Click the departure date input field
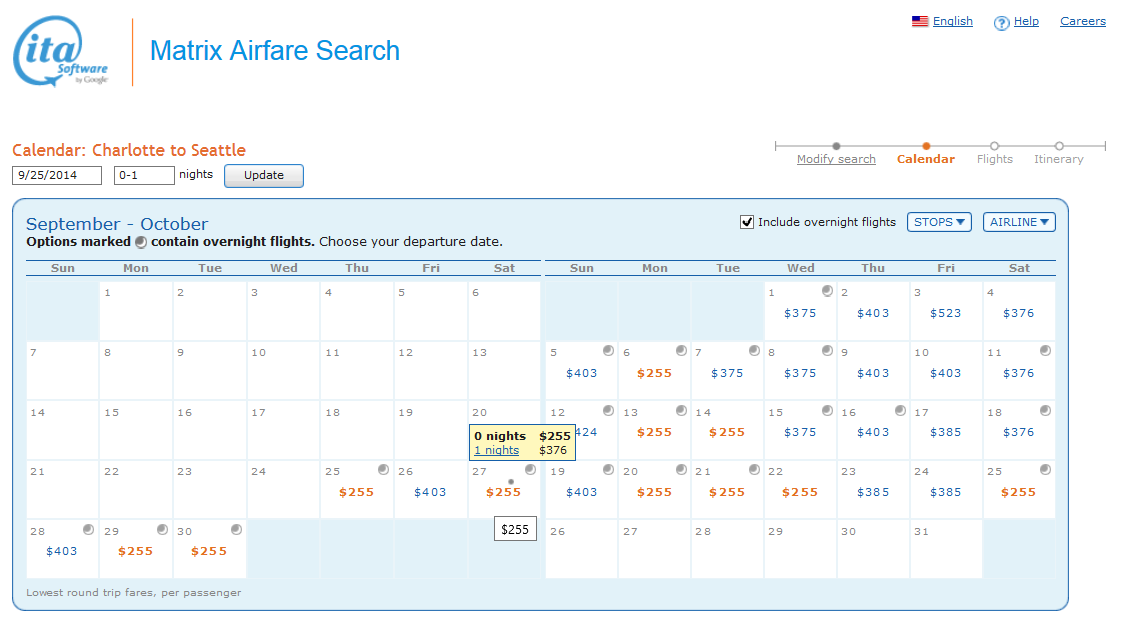The image size is (1122, 629). [57, 175]
